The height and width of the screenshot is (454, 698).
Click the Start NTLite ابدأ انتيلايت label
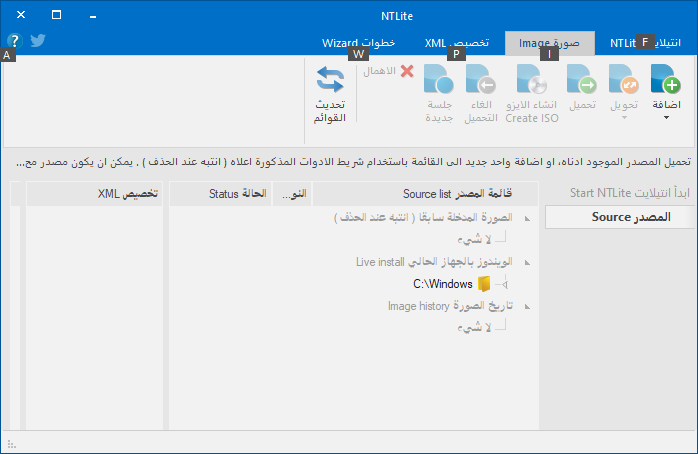(x=629, y=193)
